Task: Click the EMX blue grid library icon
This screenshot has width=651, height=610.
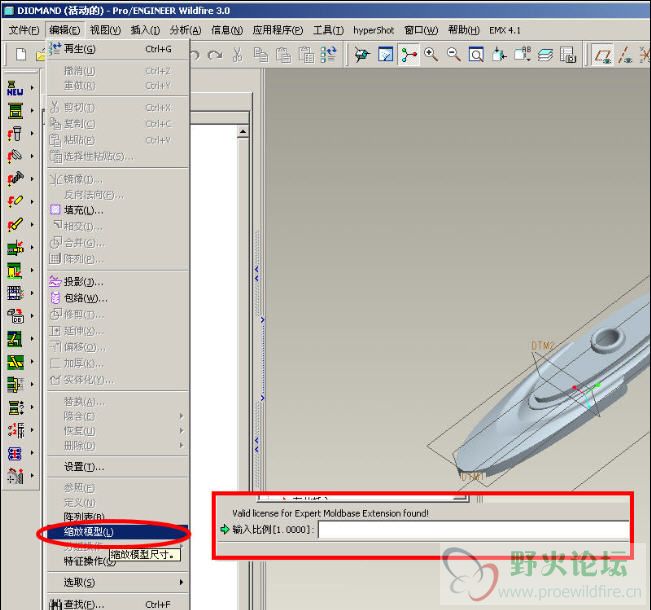Action: point(15,293)
